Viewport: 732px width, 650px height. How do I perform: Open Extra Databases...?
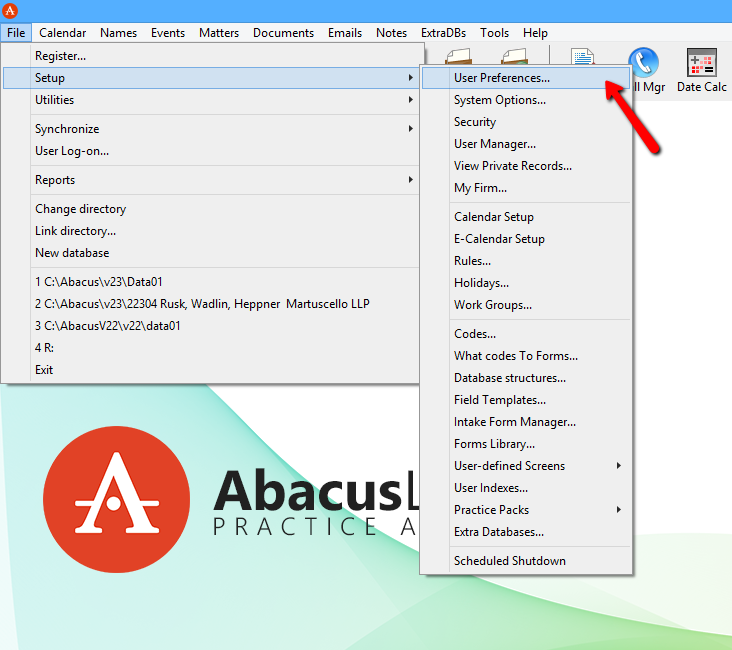[526, 531]
